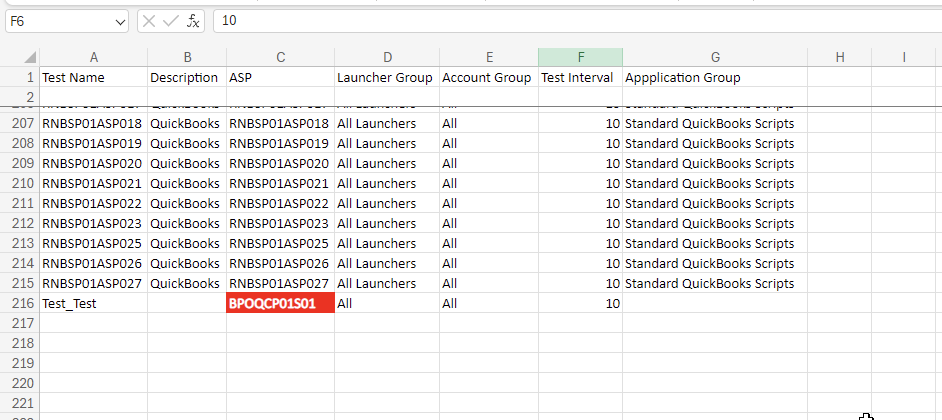This screenshot has width=942, height=420.
Task: Select QuickBooks description in row 212
Action: tap(187, 224)
